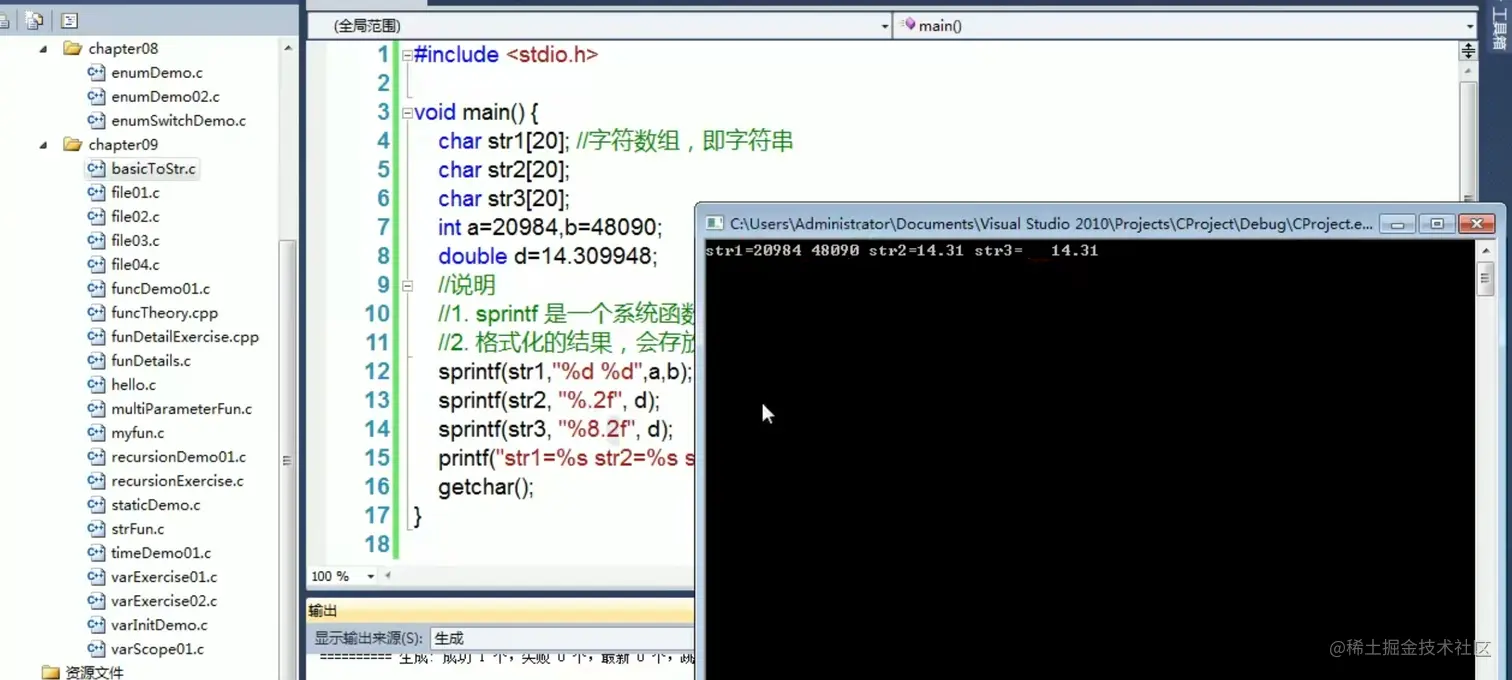Click line number 18 in the editor margin

[x=377, y=544]
